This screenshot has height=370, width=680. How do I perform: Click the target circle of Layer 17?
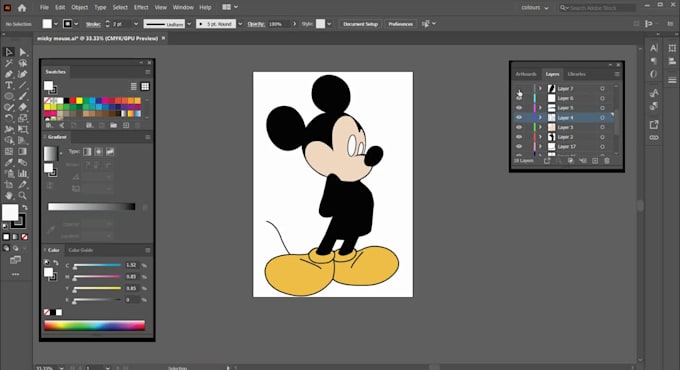(x=602, y=147)
